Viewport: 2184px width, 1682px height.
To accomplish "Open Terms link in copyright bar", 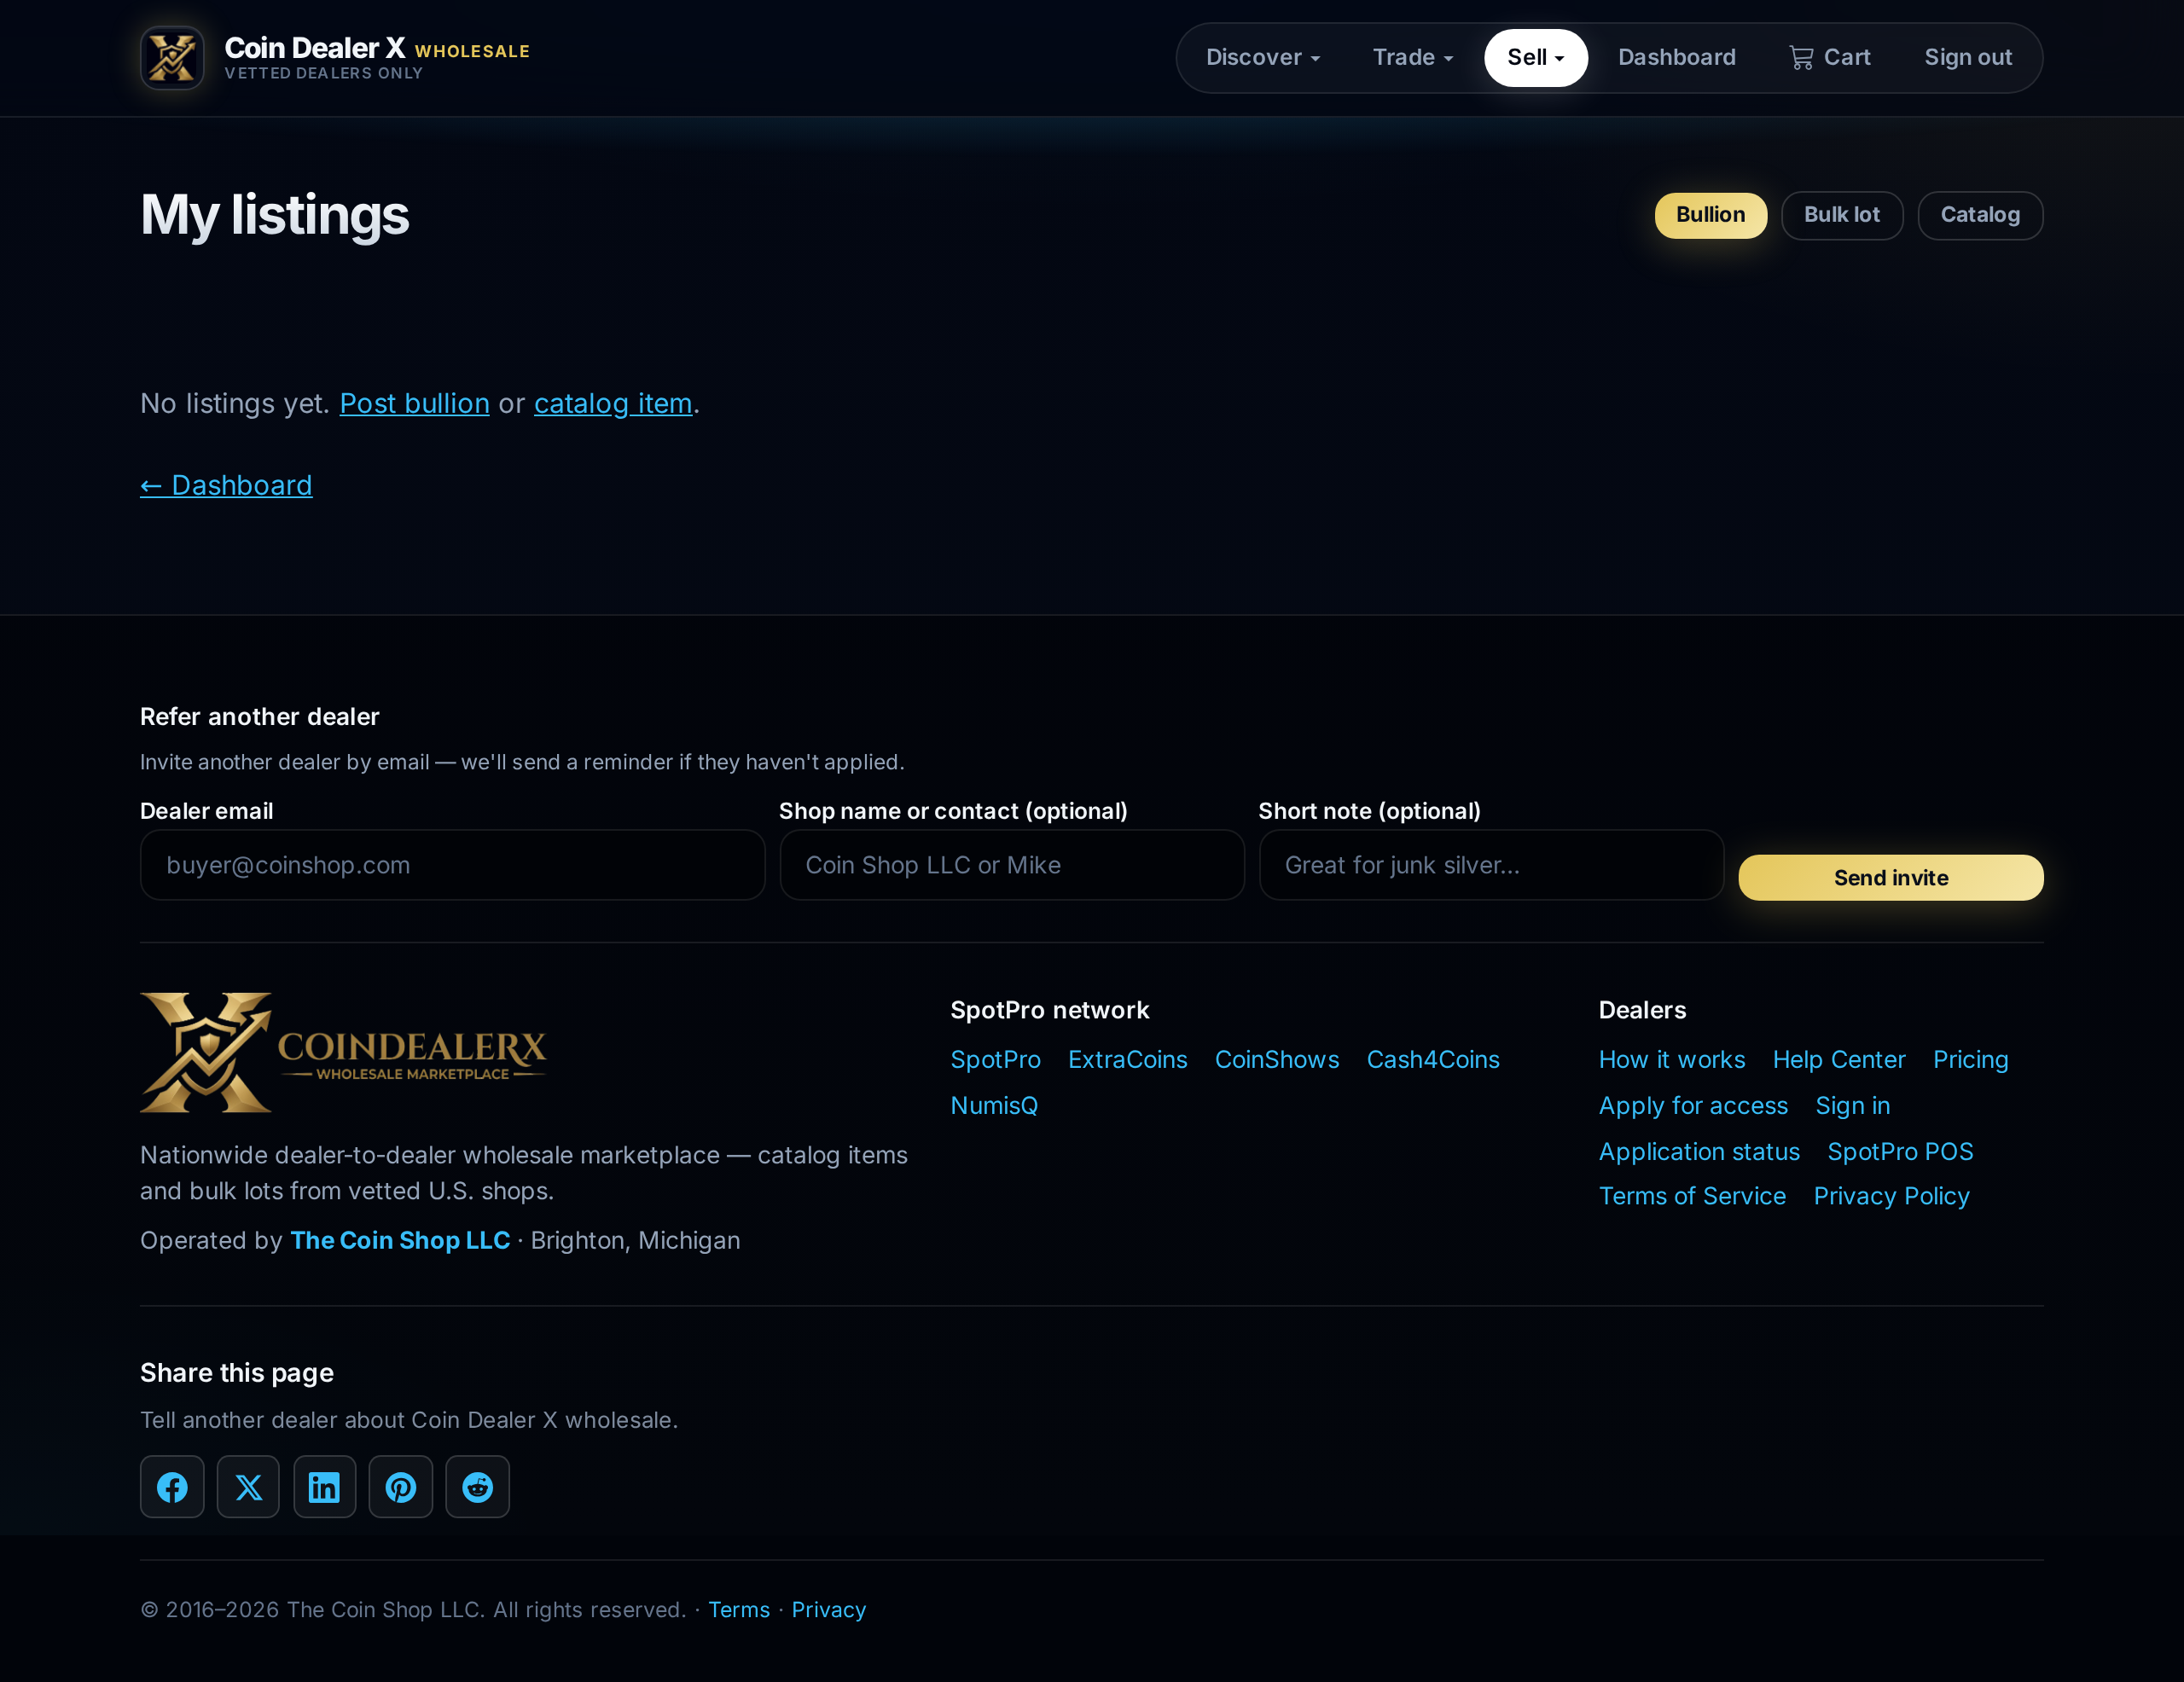I will click(x=738, y=1610).
